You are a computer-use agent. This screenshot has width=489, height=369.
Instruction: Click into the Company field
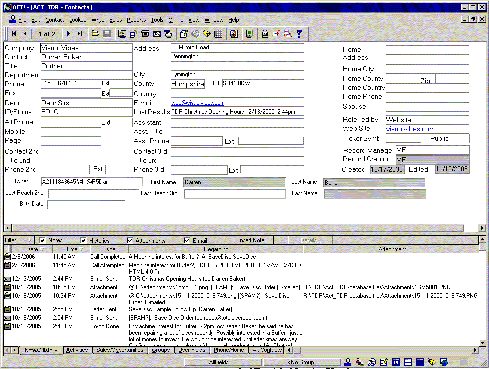(86, 48)
